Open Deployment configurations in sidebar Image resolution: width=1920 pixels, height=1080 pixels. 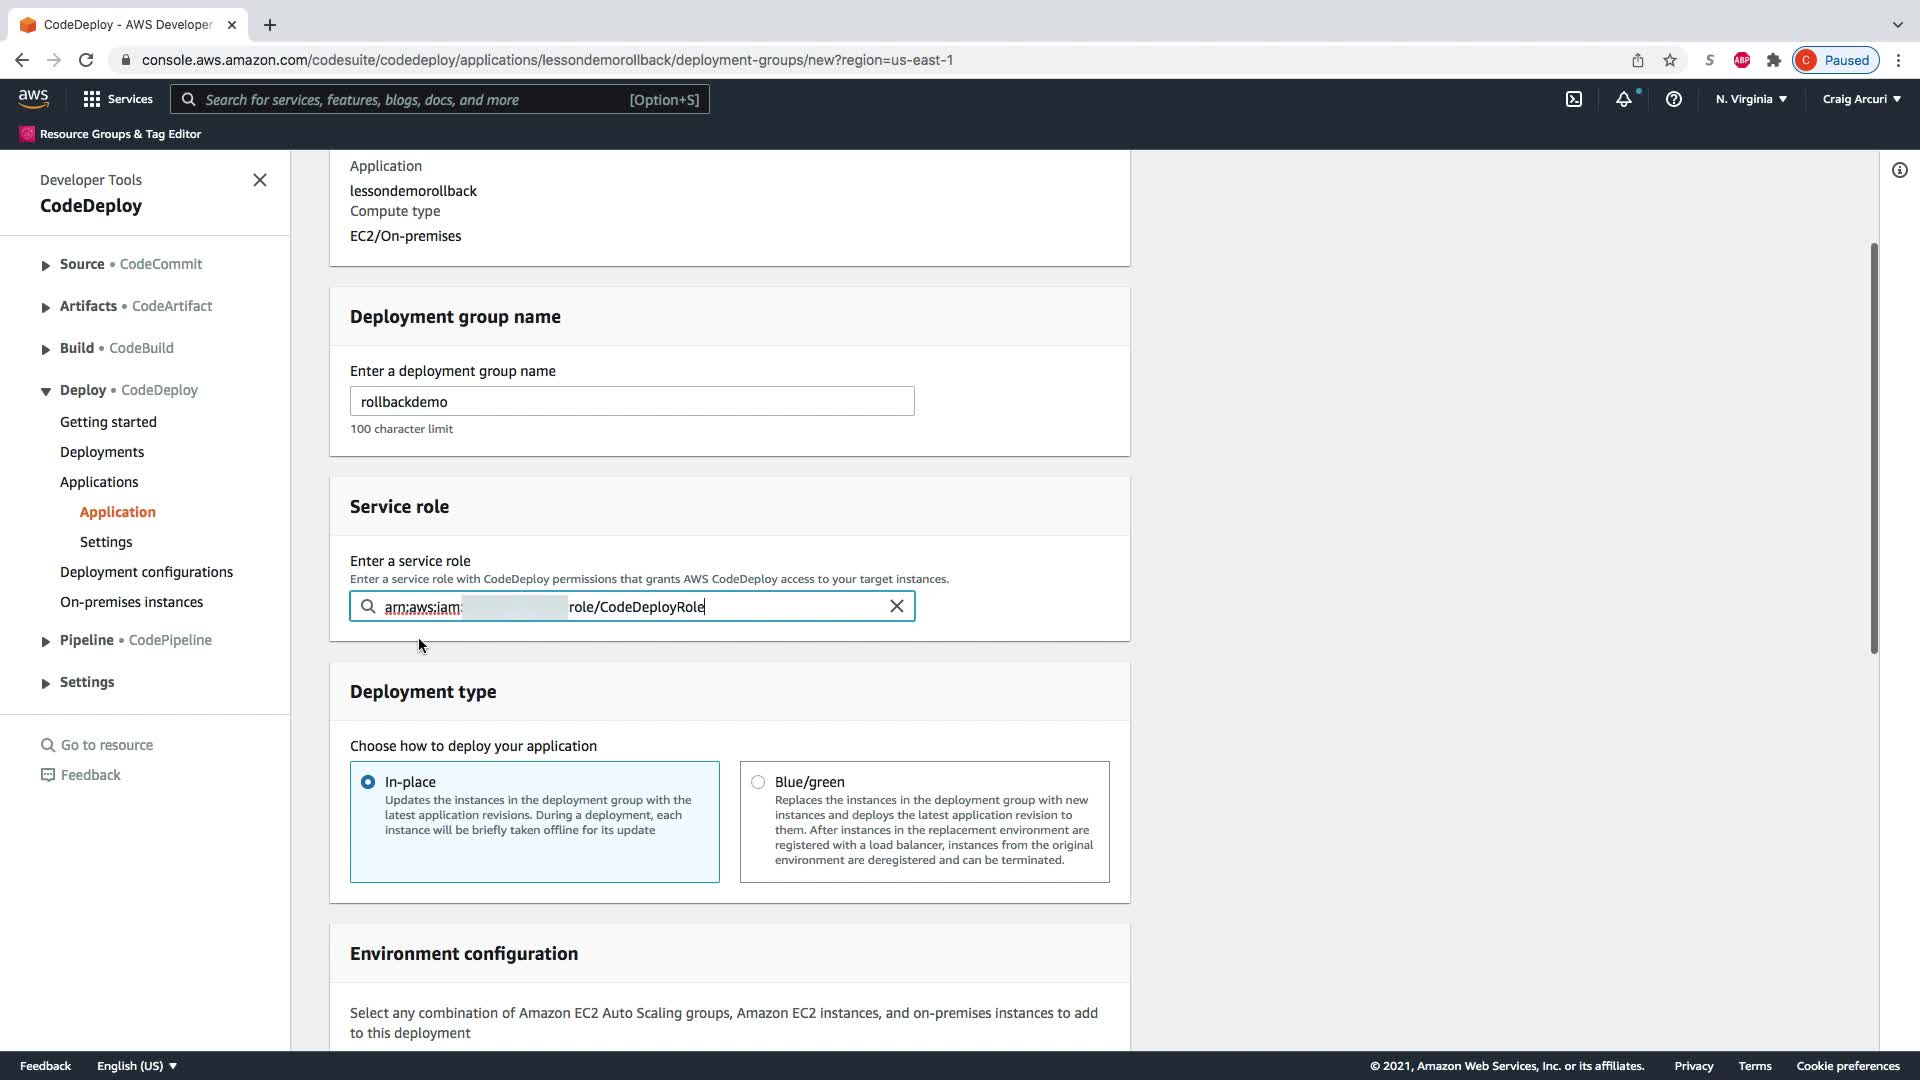[146, 572]
